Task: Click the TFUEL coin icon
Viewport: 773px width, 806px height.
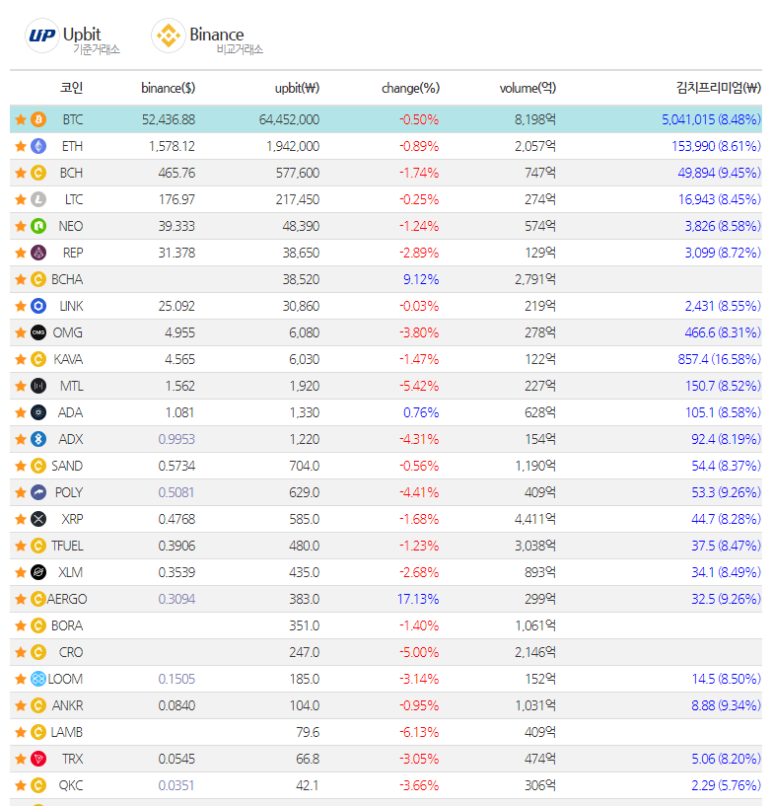Action: pyautogui.click(x=39, y=546)
